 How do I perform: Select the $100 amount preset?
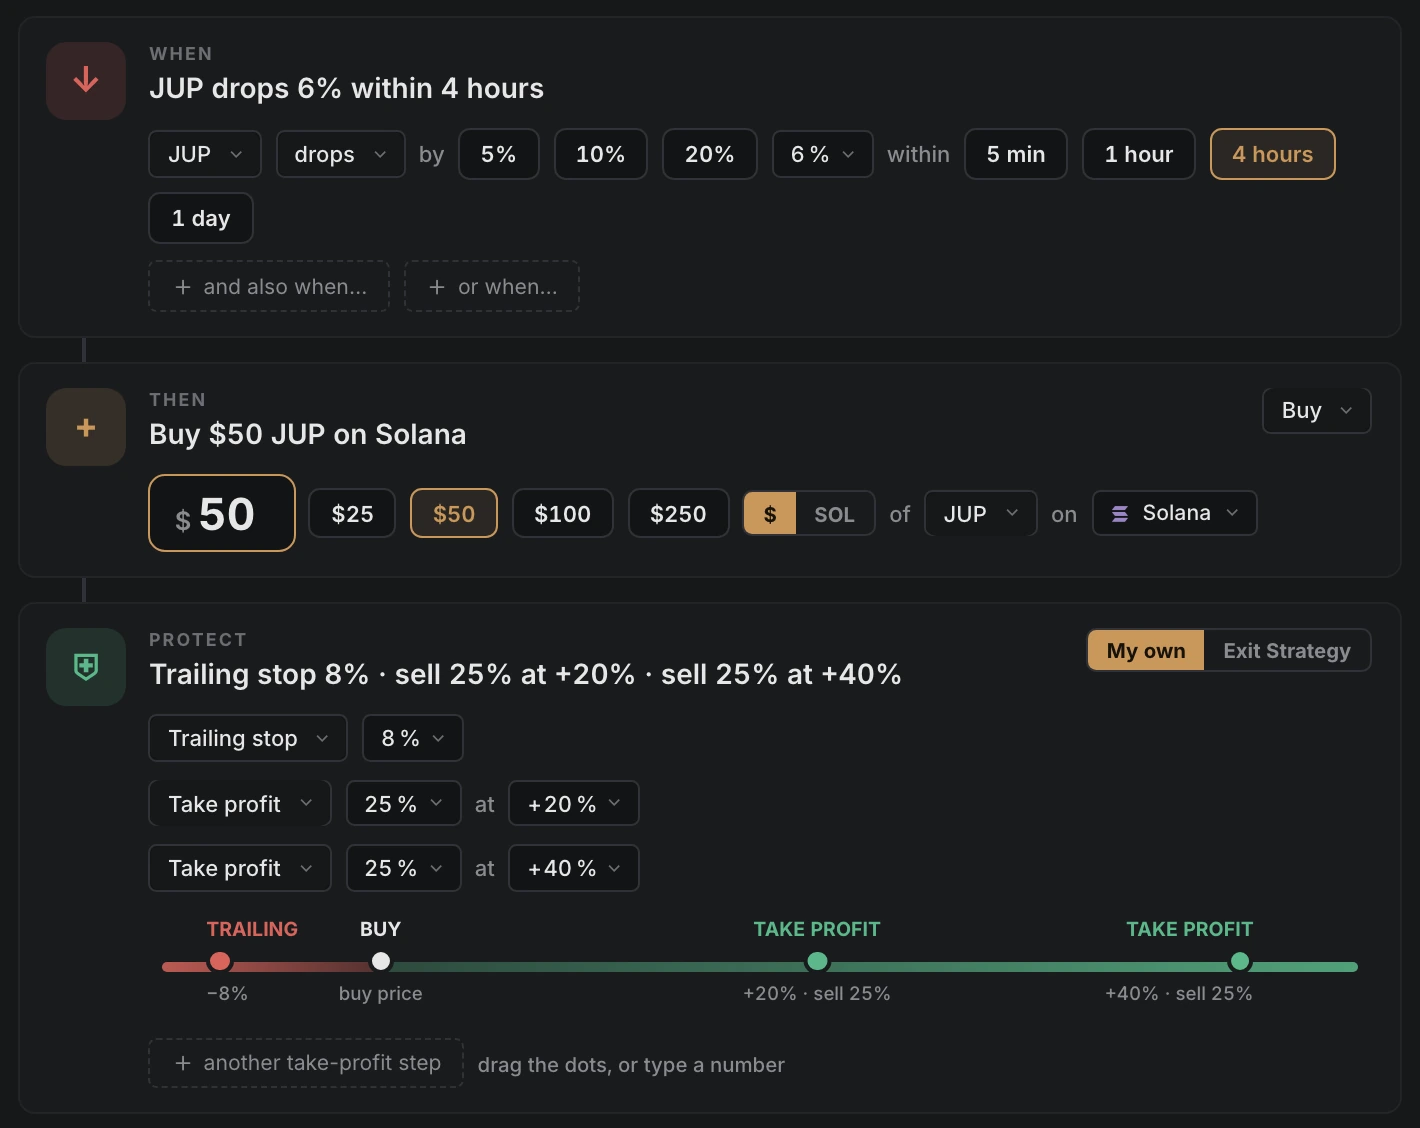click(563, 513)
